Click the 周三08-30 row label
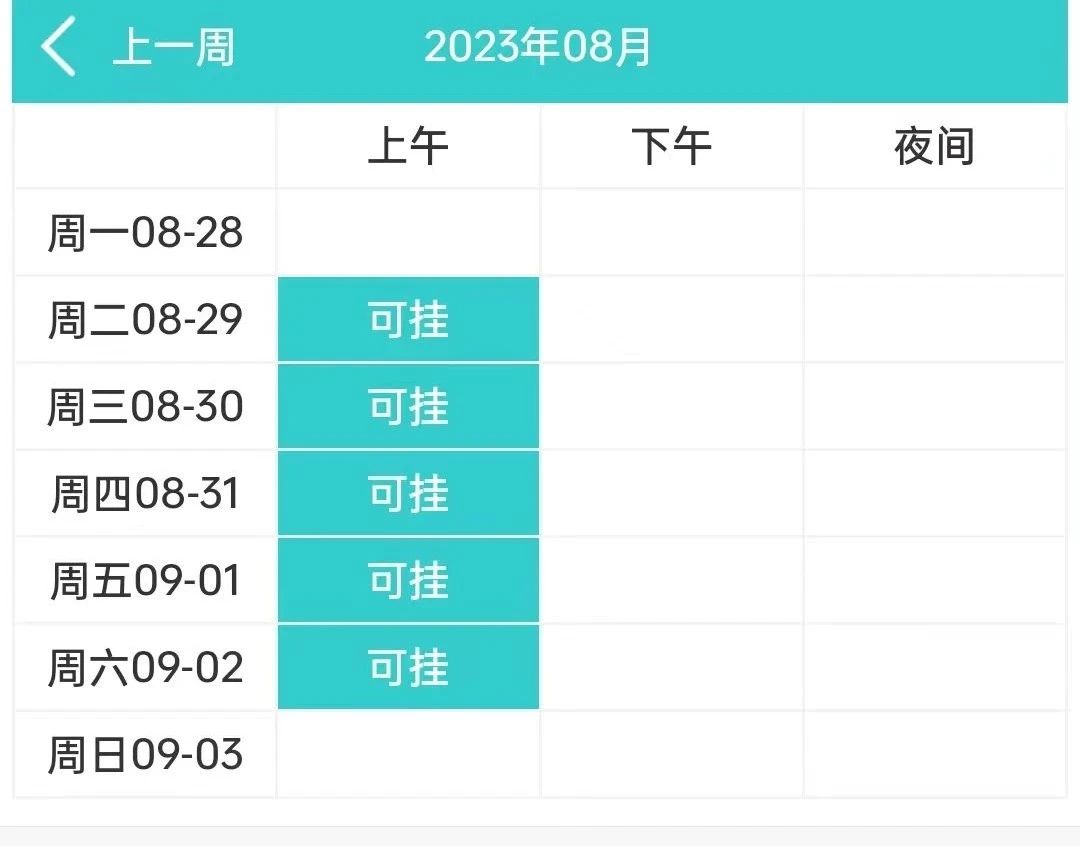Screen dimensions: 1080x846 click(x=145, y=406)
